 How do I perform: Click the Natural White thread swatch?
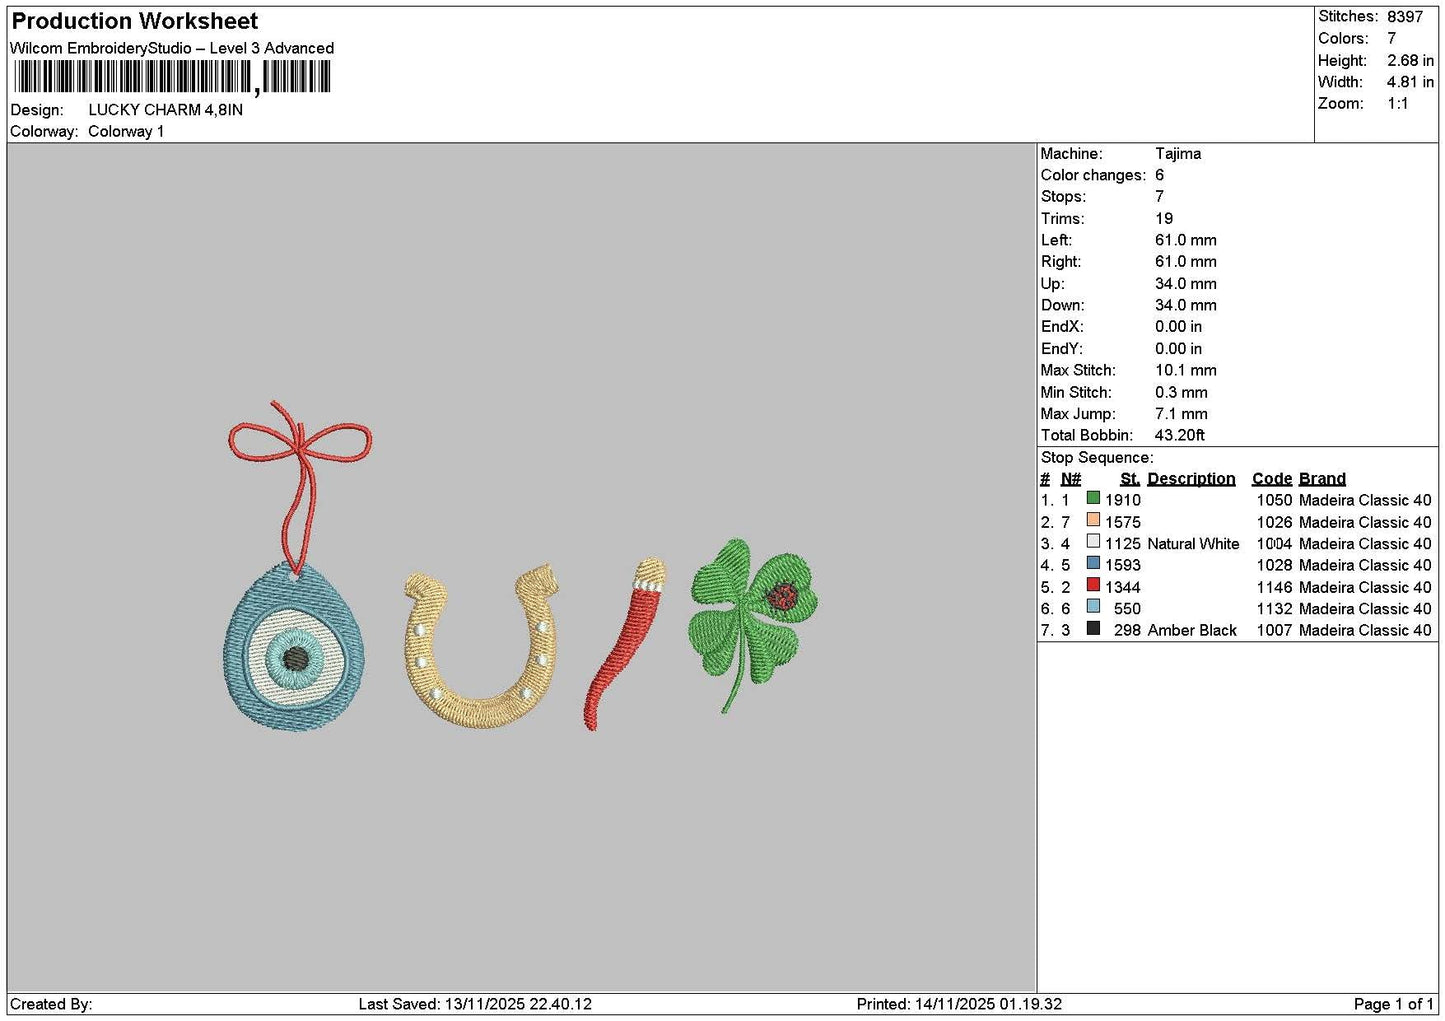coord(1093,542)
